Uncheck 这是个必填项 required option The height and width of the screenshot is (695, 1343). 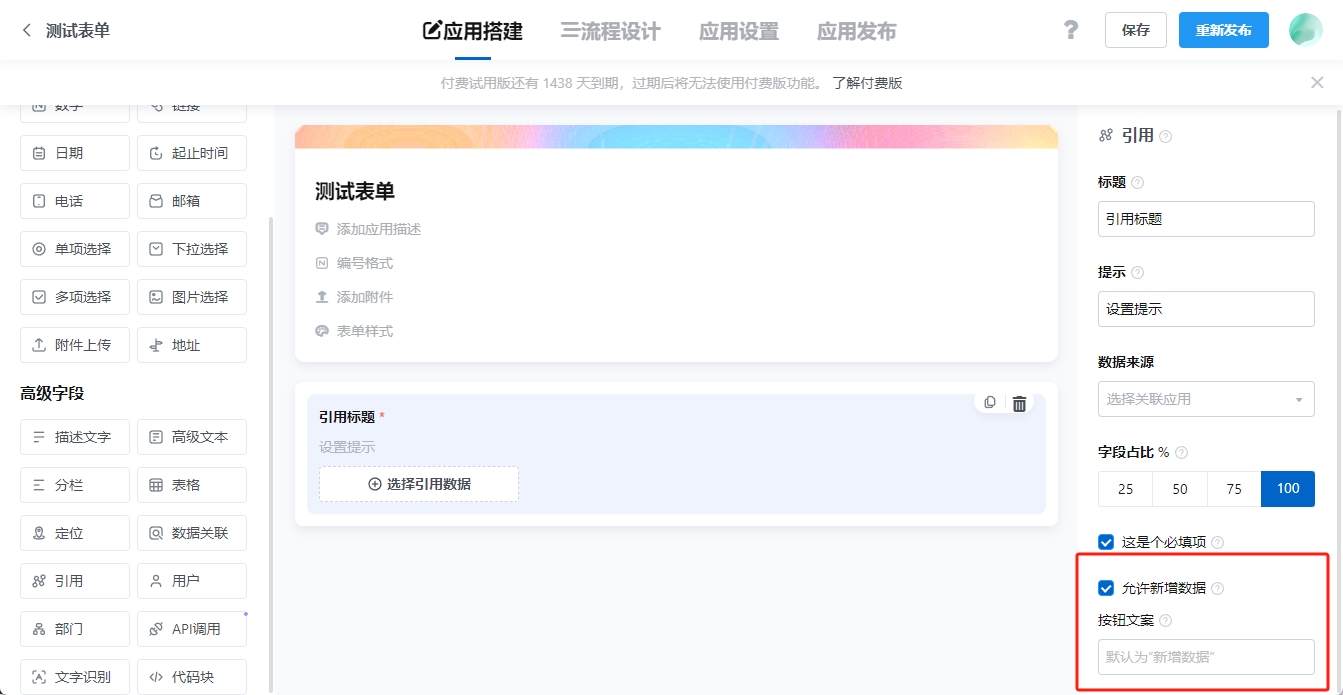1105,541
